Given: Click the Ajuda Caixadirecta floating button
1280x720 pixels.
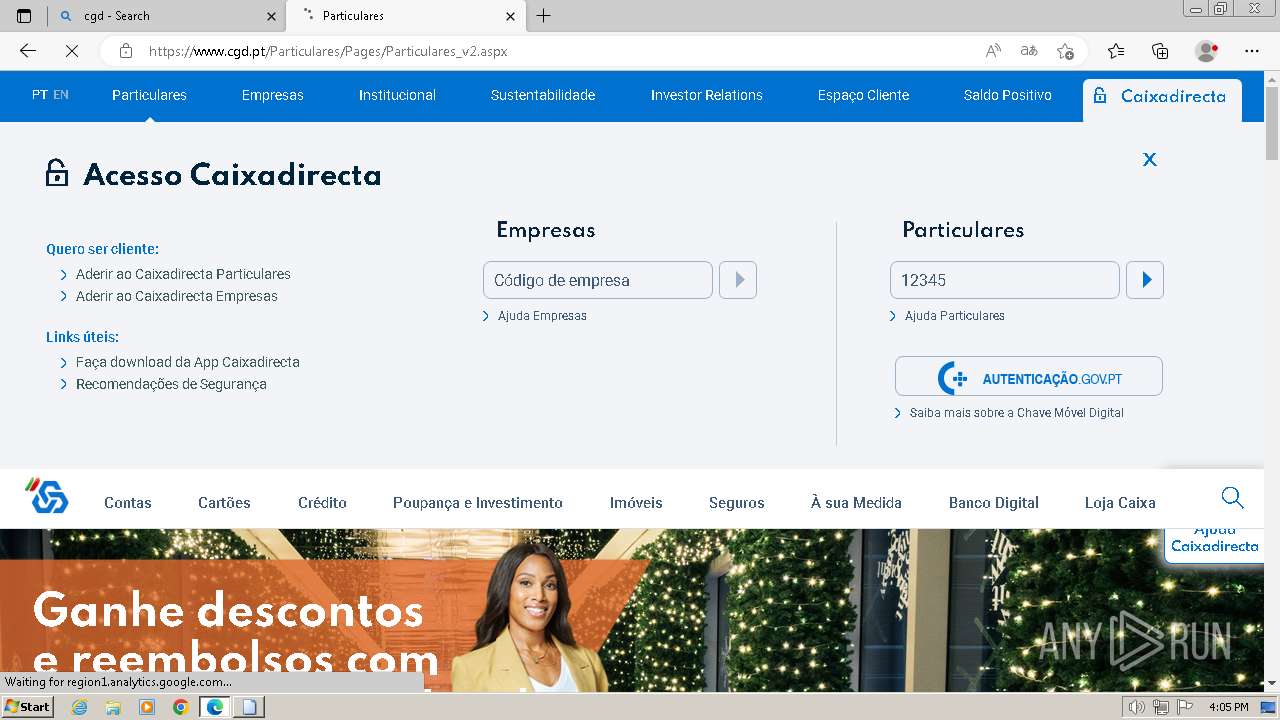Looking at the screenshot, I should point(1214,545).
